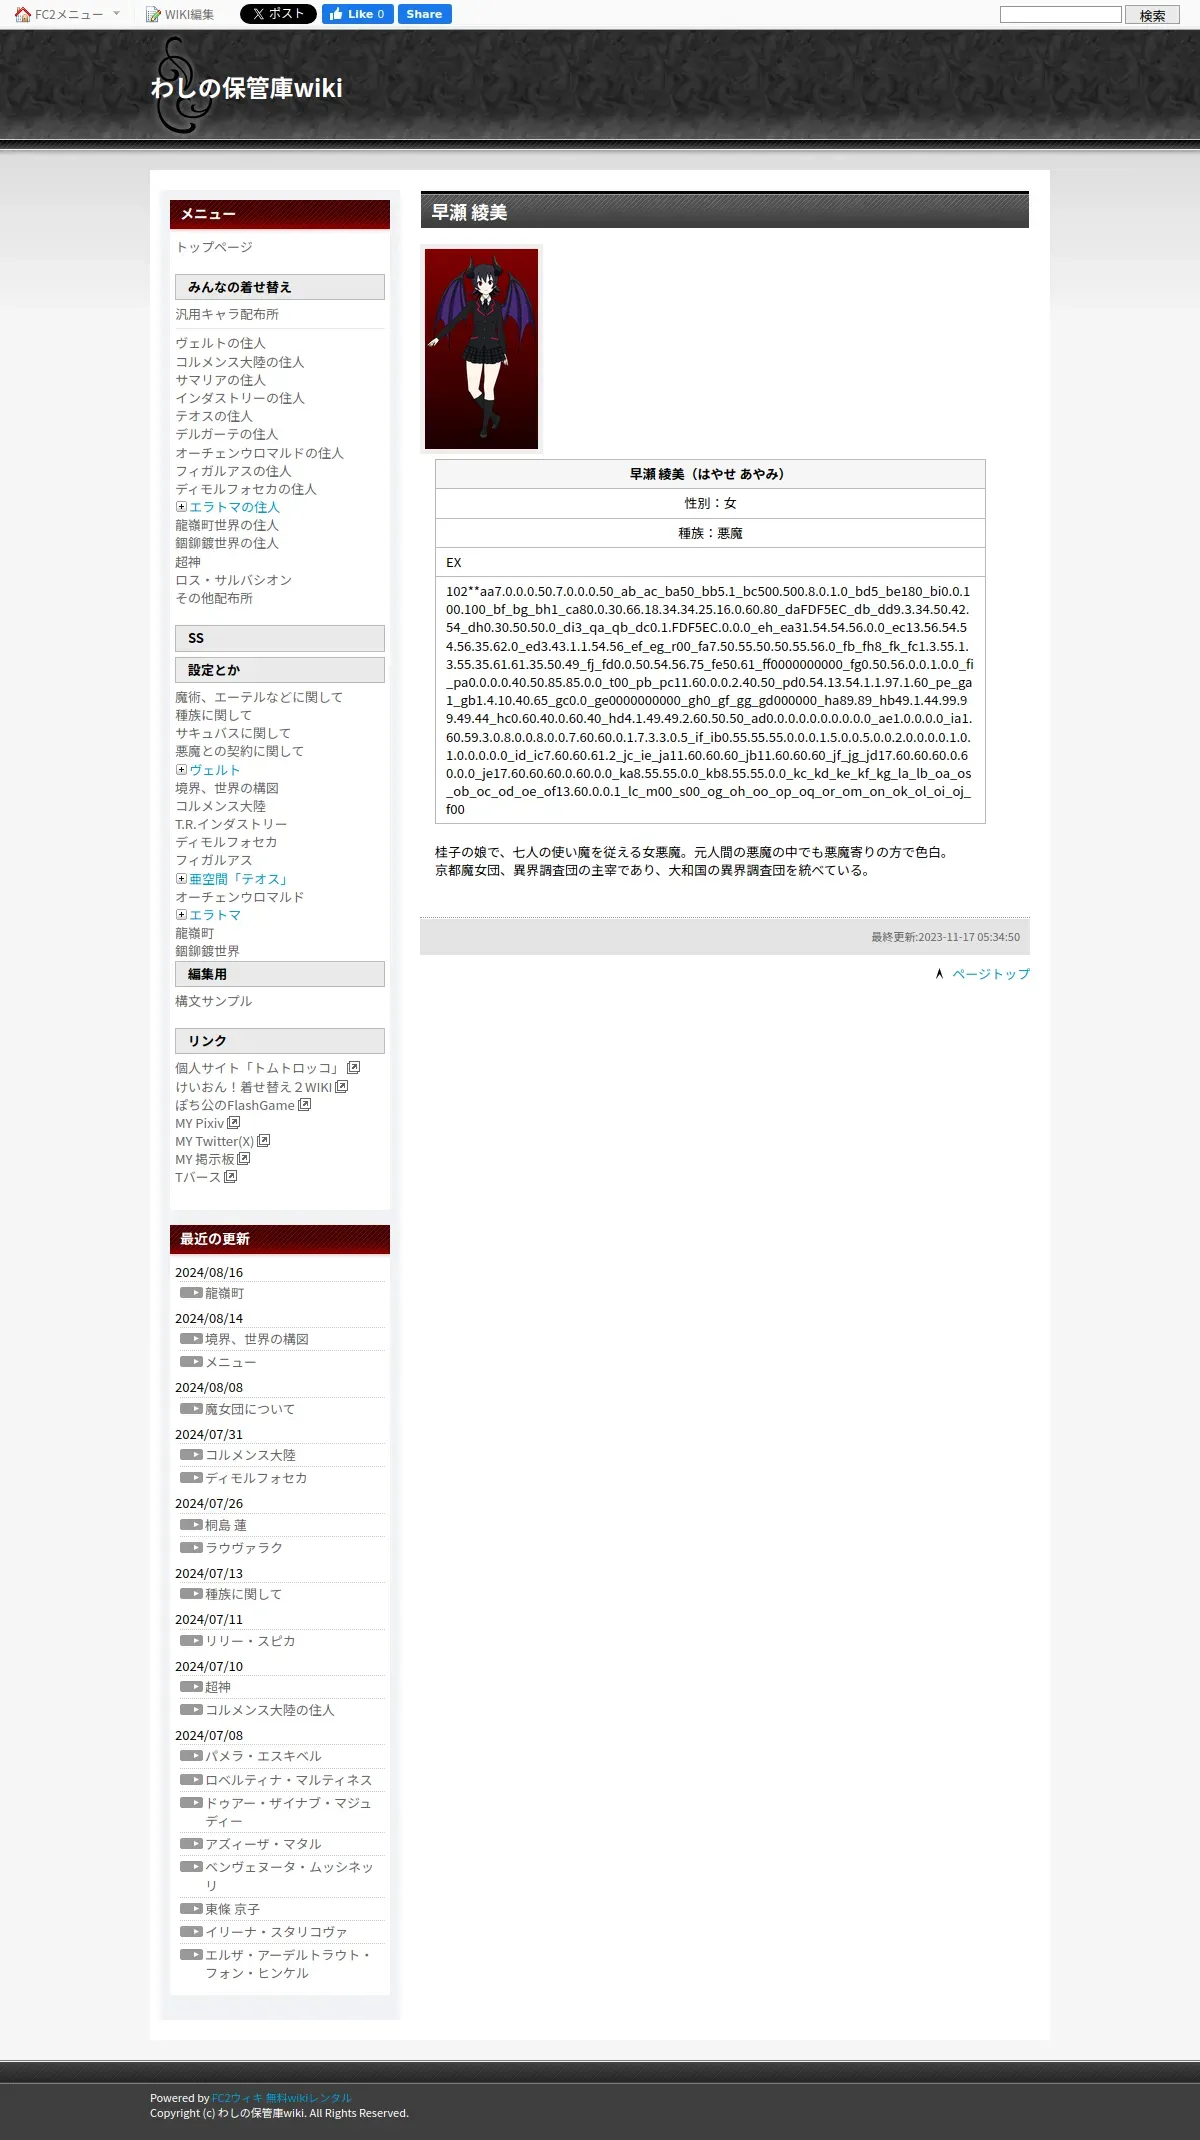This screenshot has width=1200, height=2140.
Task: Click the 検索 search button
Action: [1152, 15]
